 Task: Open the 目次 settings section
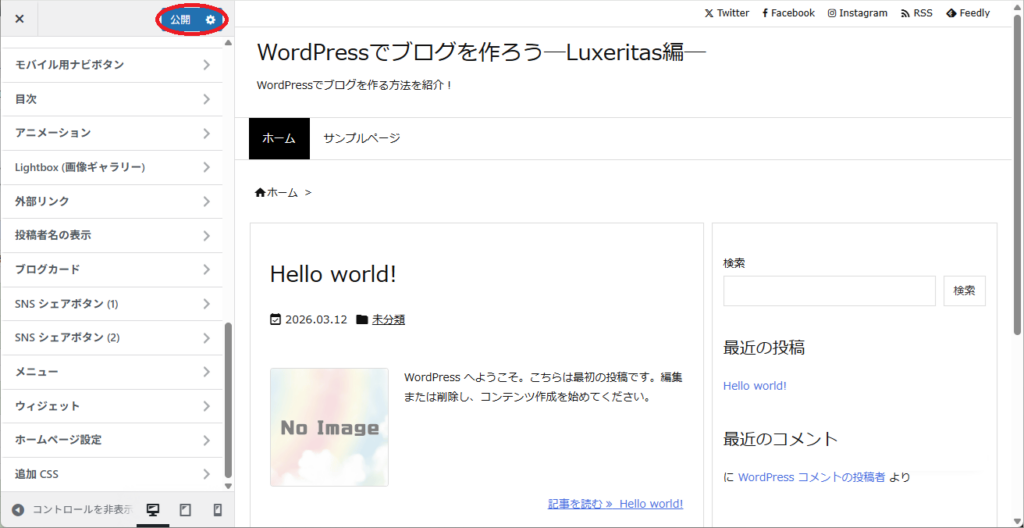pyautogui.click(x=112, y=99)
